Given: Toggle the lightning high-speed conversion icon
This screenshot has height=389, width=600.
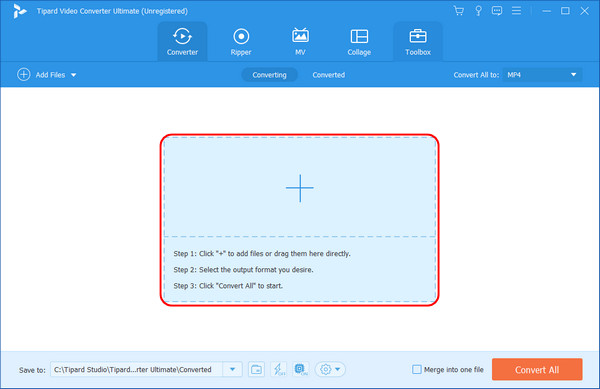Looking at the screenshot, I should coord(279,369).
